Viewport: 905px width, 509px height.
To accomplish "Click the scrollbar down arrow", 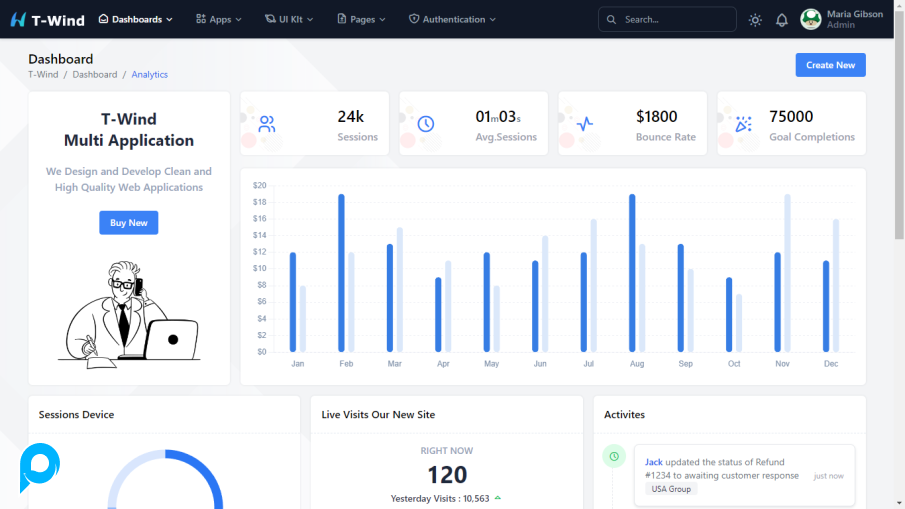I will tap(899, 504).
